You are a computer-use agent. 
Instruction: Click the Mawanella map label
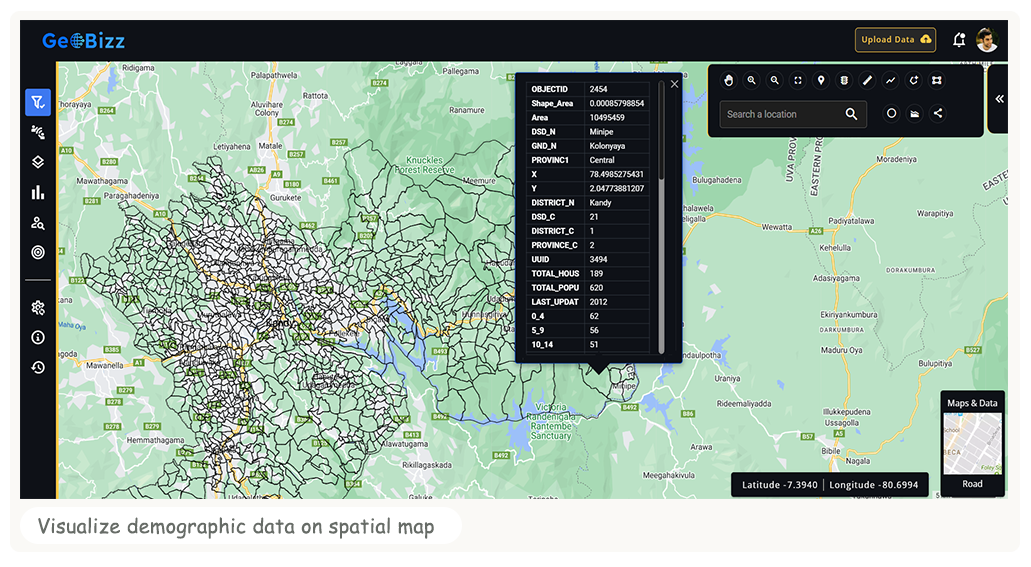click(105, 365)
